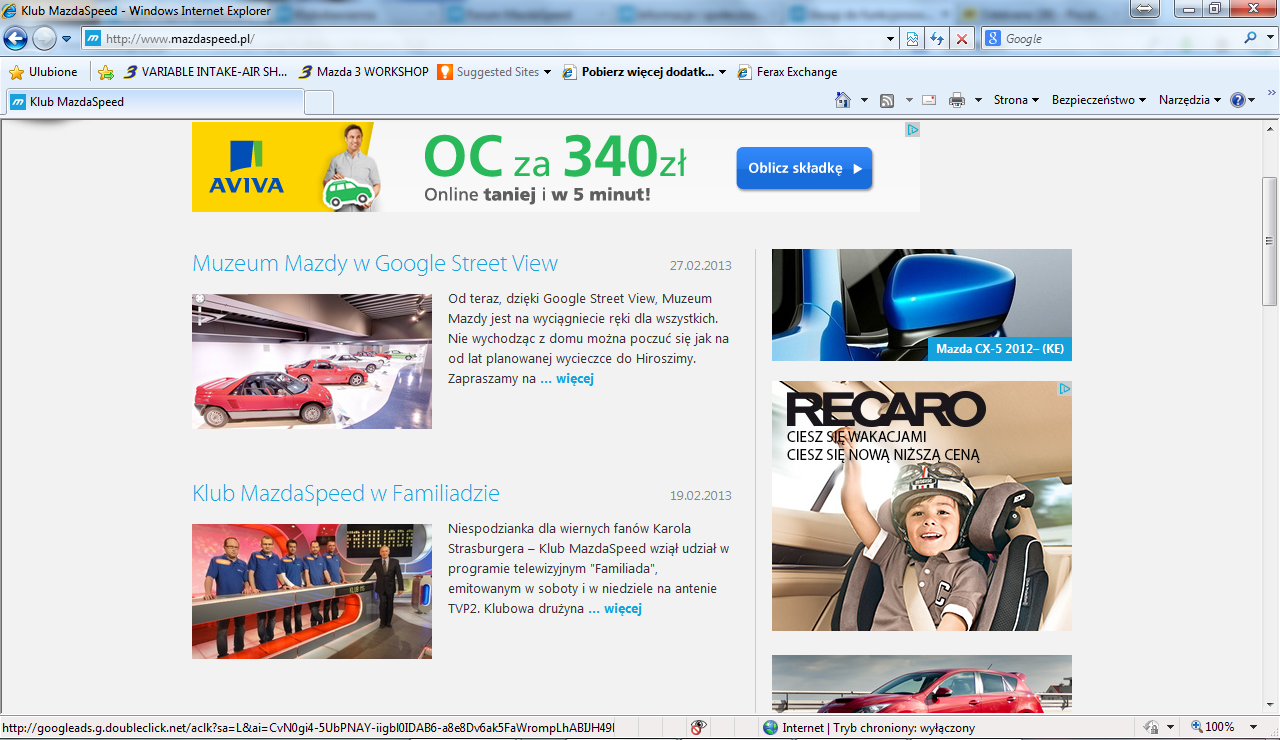
Task: Click the InPrivate Filtering icon in status bar
Action: click(x=698, y=728)
